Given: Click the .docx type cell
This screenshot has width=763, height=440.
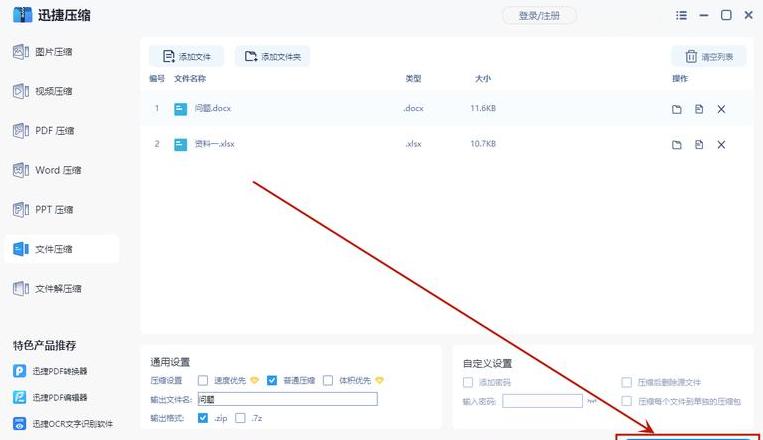Looking at the screenshot, I should click(413, 108).
